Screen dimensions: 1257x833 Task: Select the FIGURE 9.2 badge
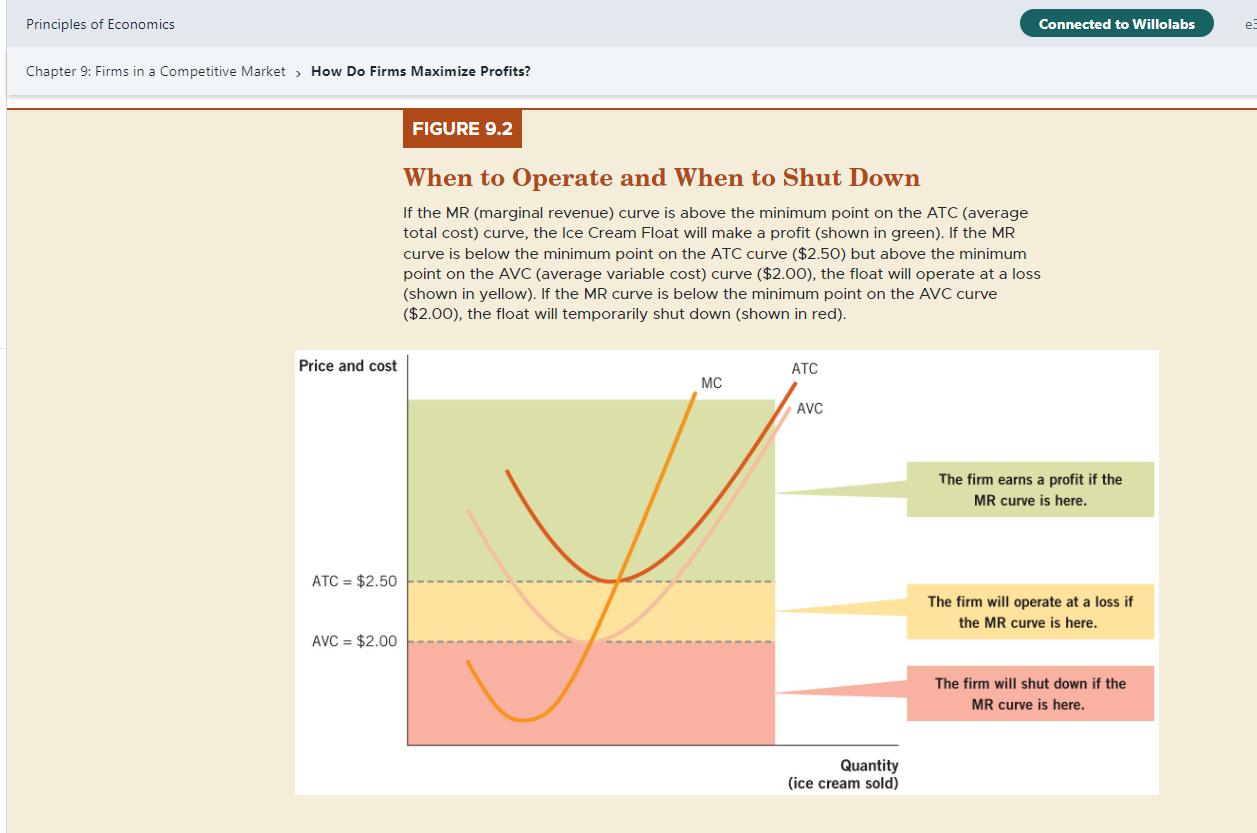pos(462,128)
